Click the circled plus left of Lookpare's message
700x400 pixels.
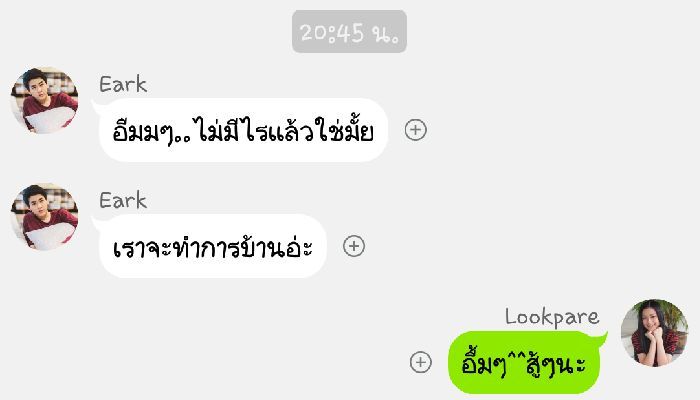421,362
